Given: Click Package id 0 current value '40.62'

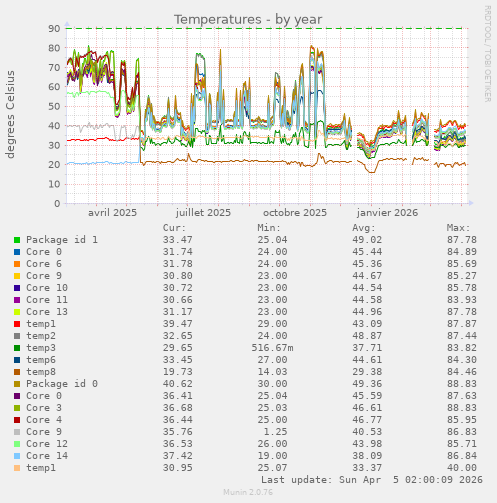Looking at the screenshot, I should point(178,384).
